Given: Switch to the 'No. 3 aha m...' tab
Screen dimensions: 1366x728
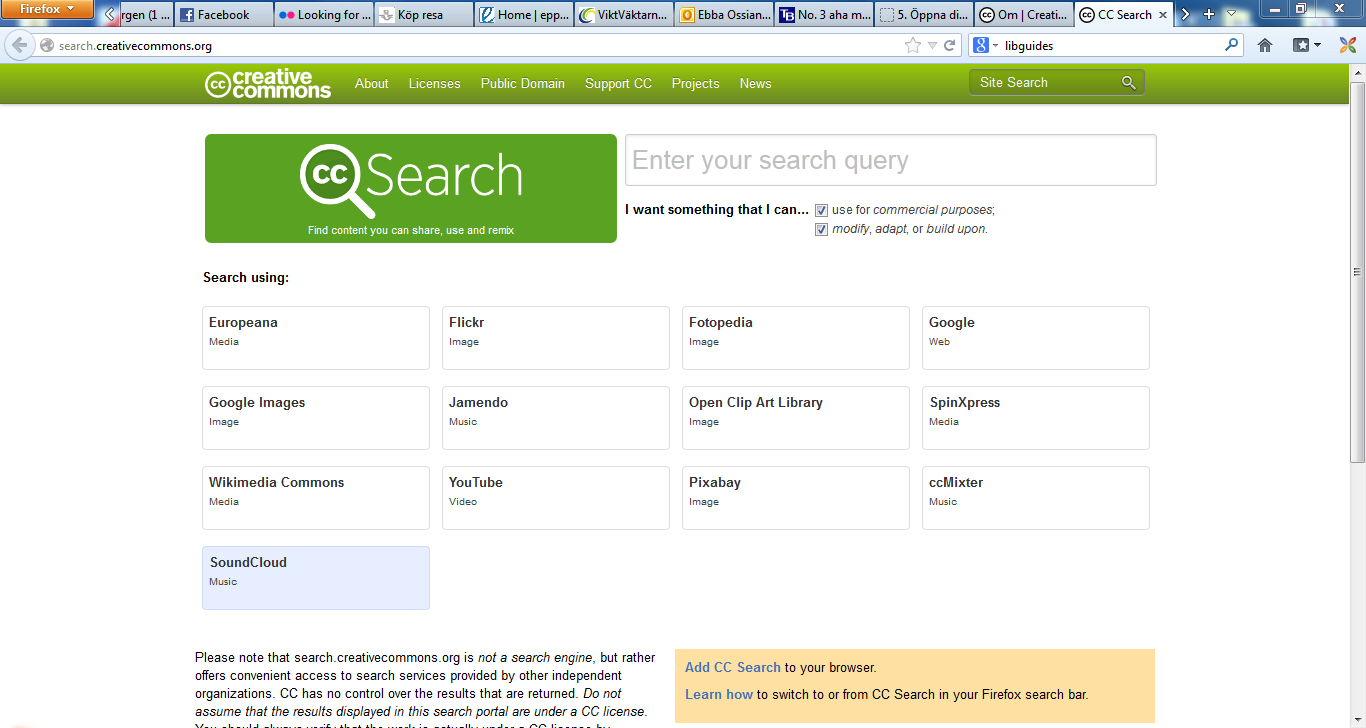Looking at the screenshot, I should [x=824, y=15].
